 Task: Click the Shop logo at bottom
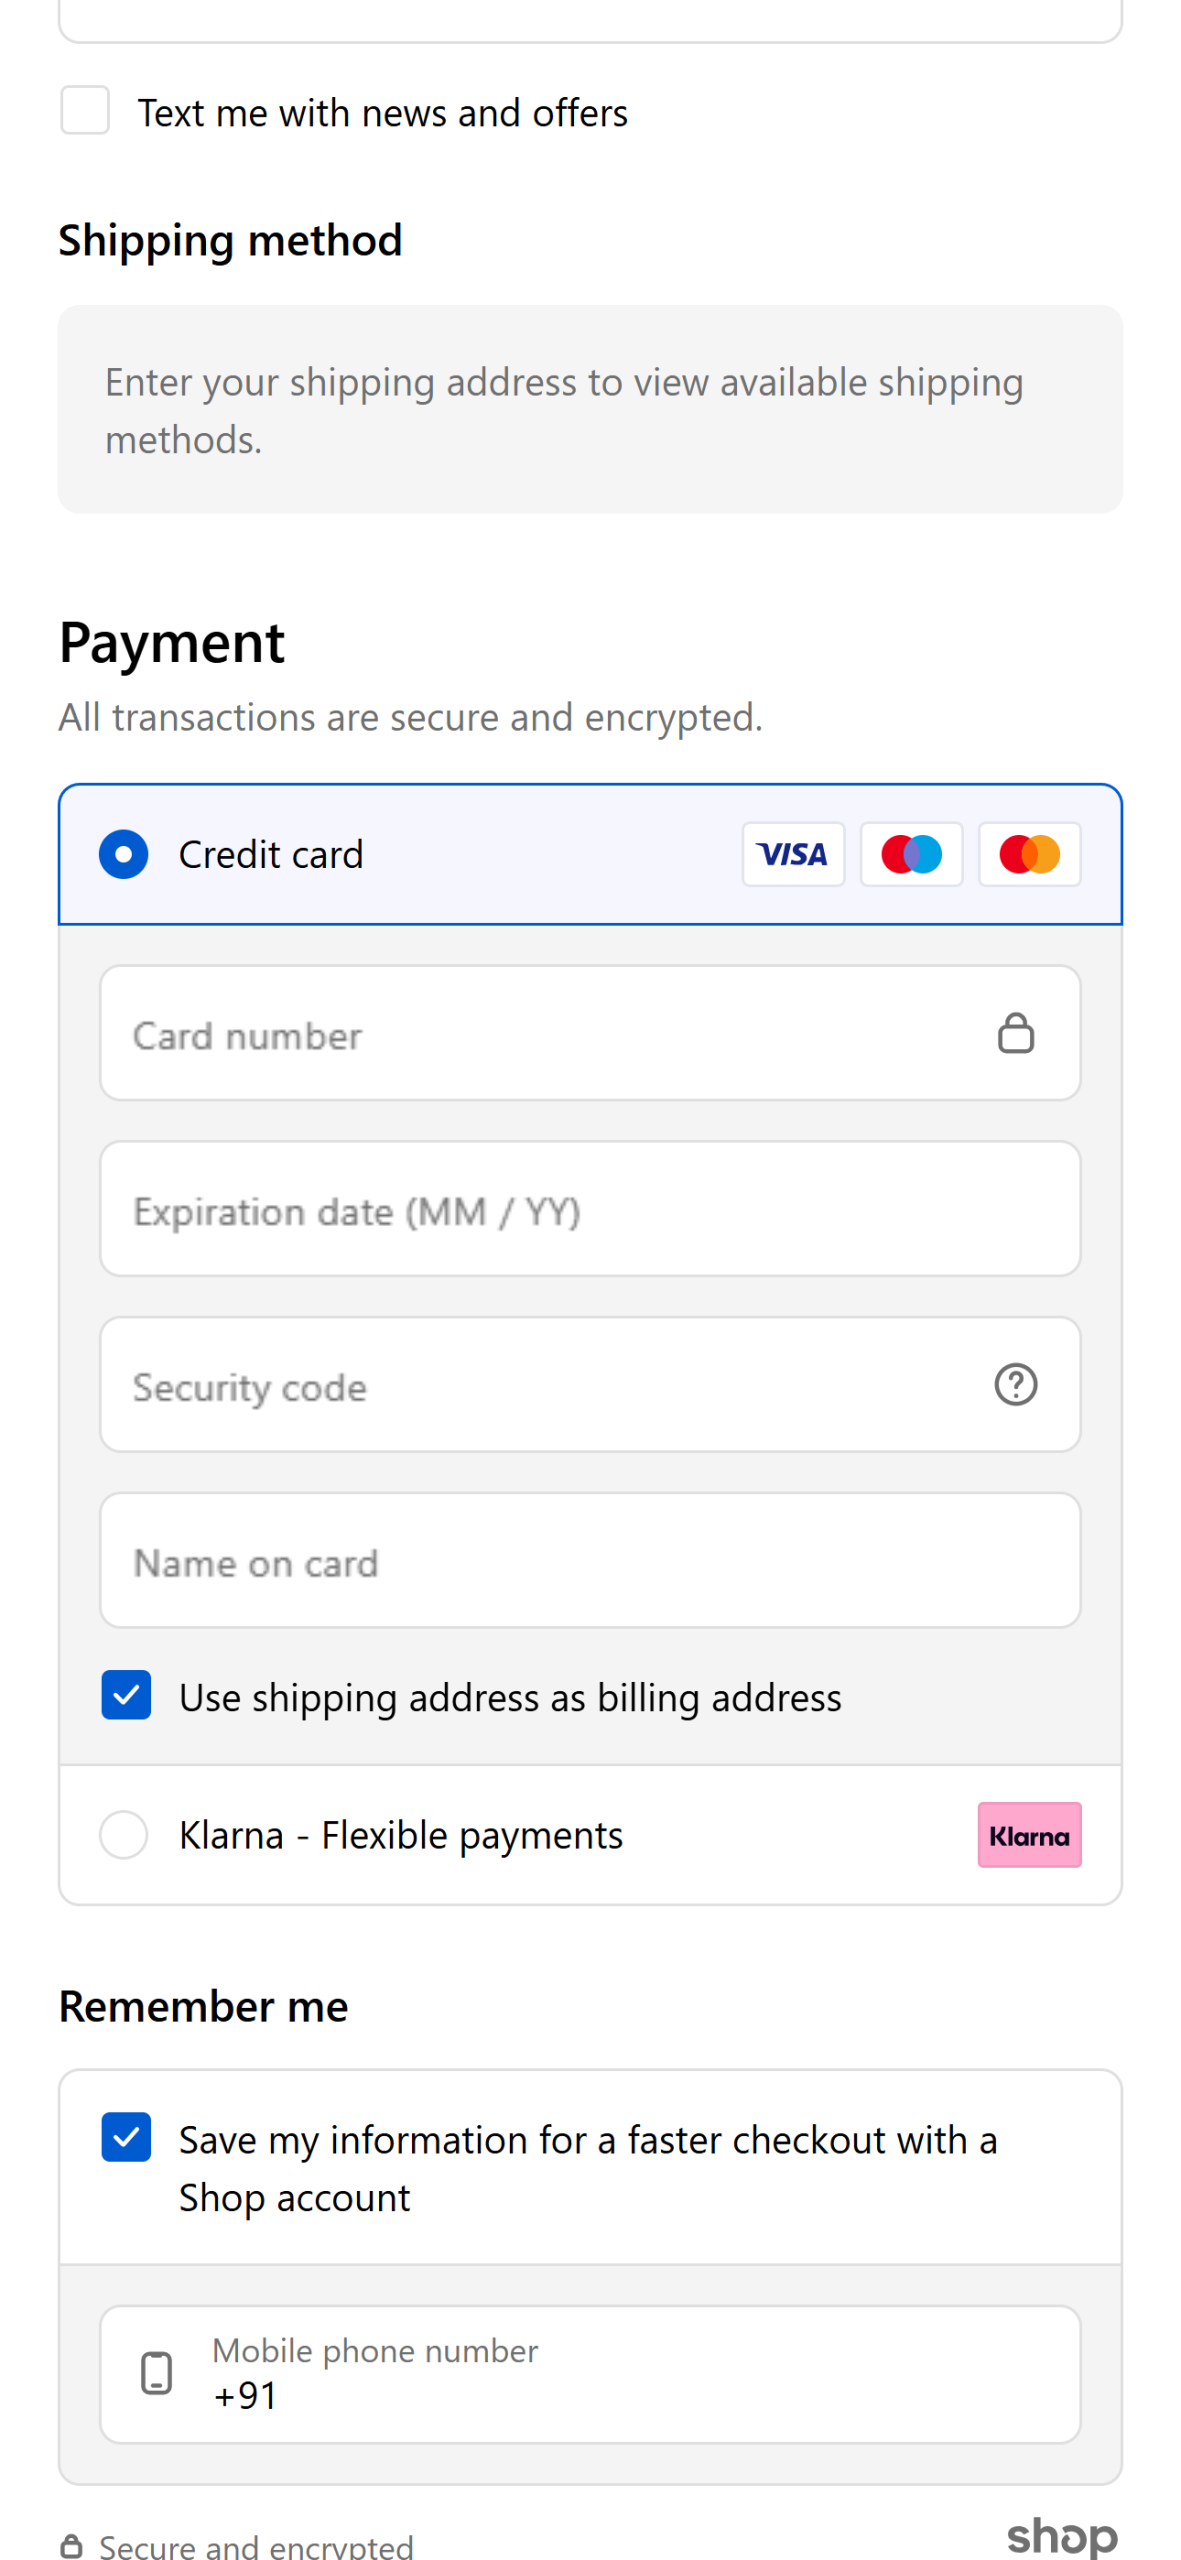(1061, 2537)
